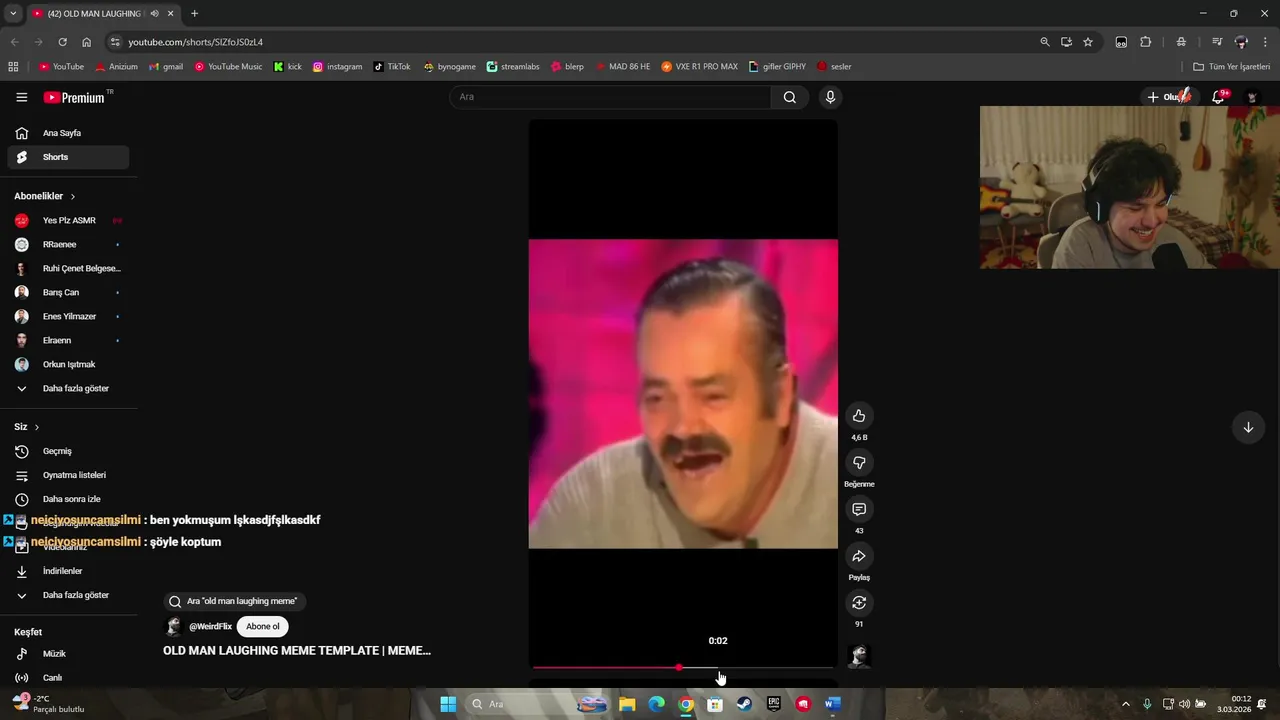The width and height of the screenshot is (1280, 720).
Task: Open YouTube Music bookmark
Action: pyautogui.click(x=228, y=67)
